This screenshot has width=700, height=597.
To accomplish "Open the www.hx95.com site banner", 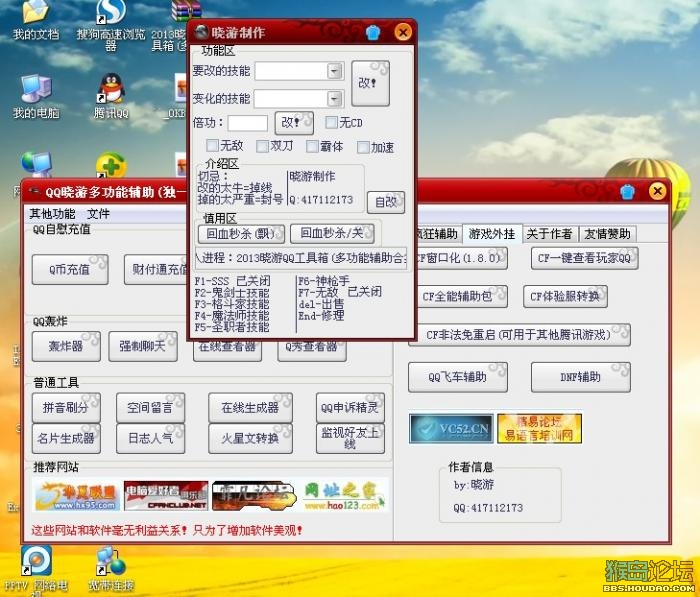I will (x=76, y=496).
